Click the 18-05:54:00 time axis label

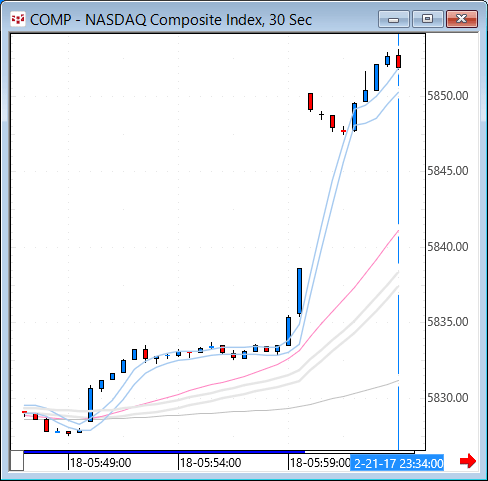[211, 463]
